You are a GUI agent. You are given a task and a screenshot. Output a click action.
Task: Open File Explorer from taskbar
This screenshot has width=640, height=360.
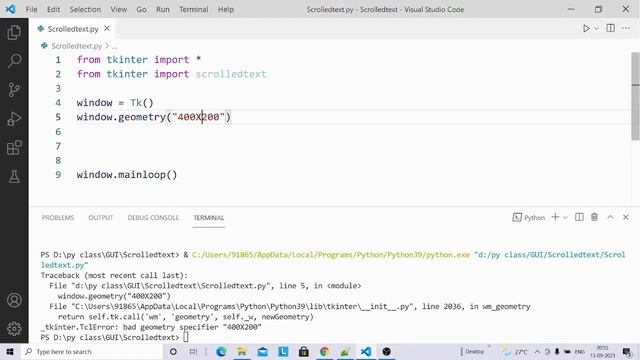pos(242,351)
